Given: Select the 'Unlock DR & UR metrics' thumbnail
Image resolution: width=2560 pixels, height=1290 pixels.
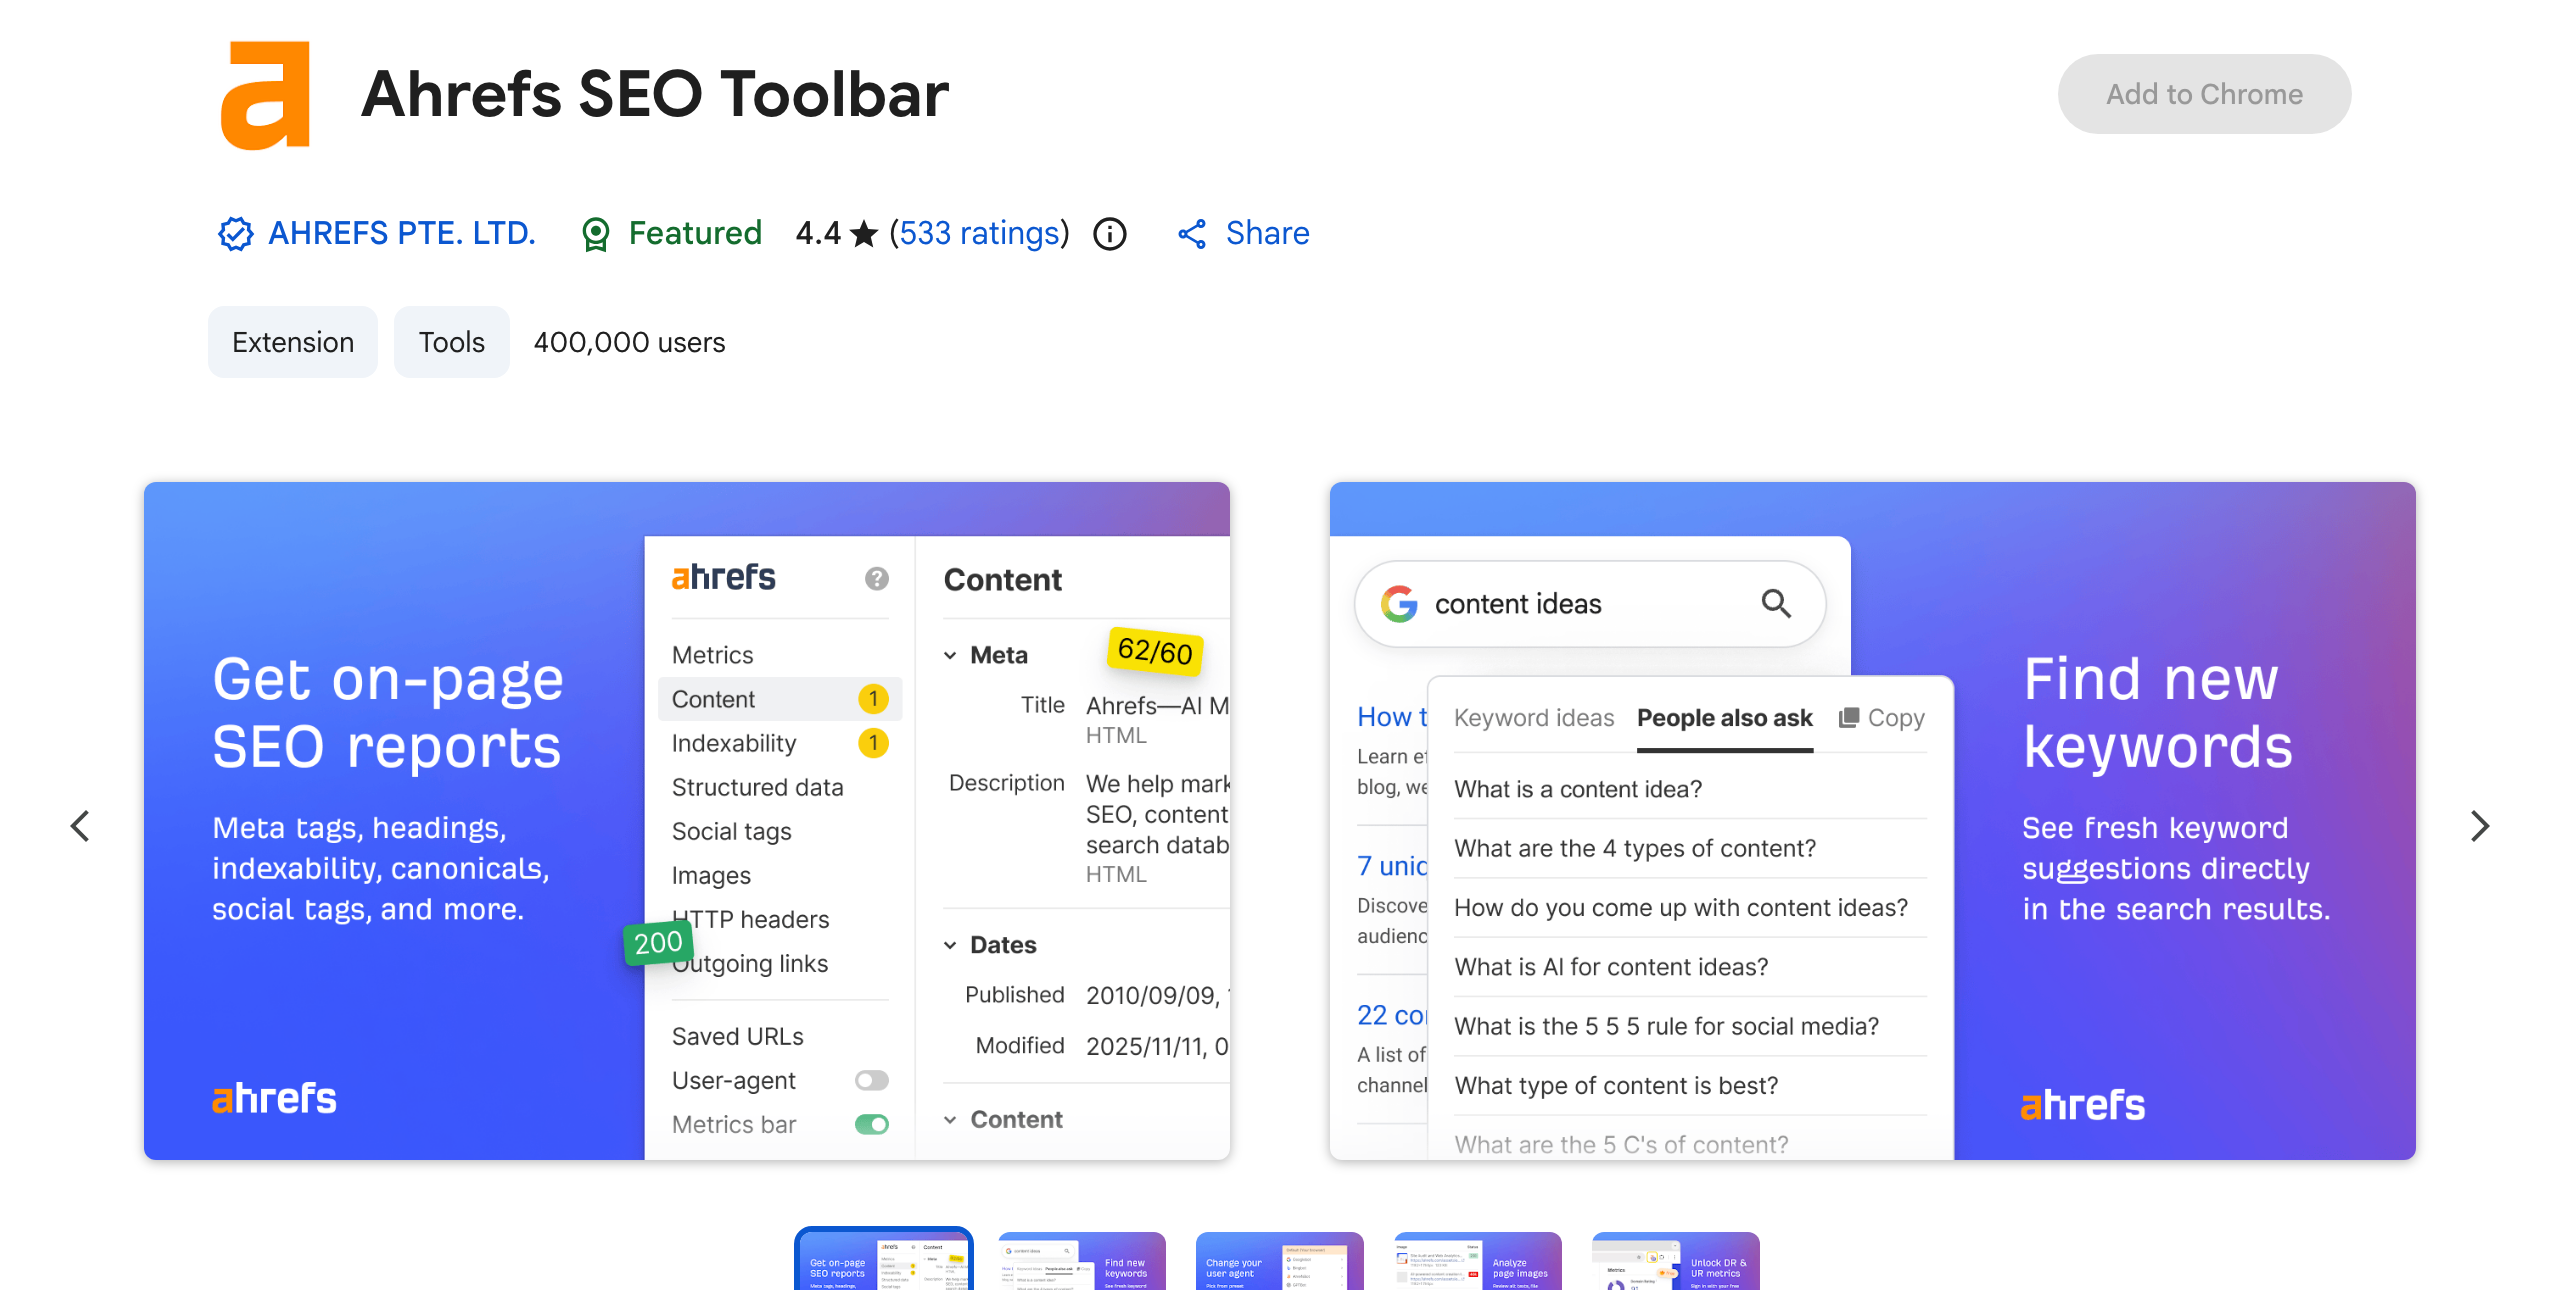Looking at the screenshot, I should [x=1676, y=1260].
